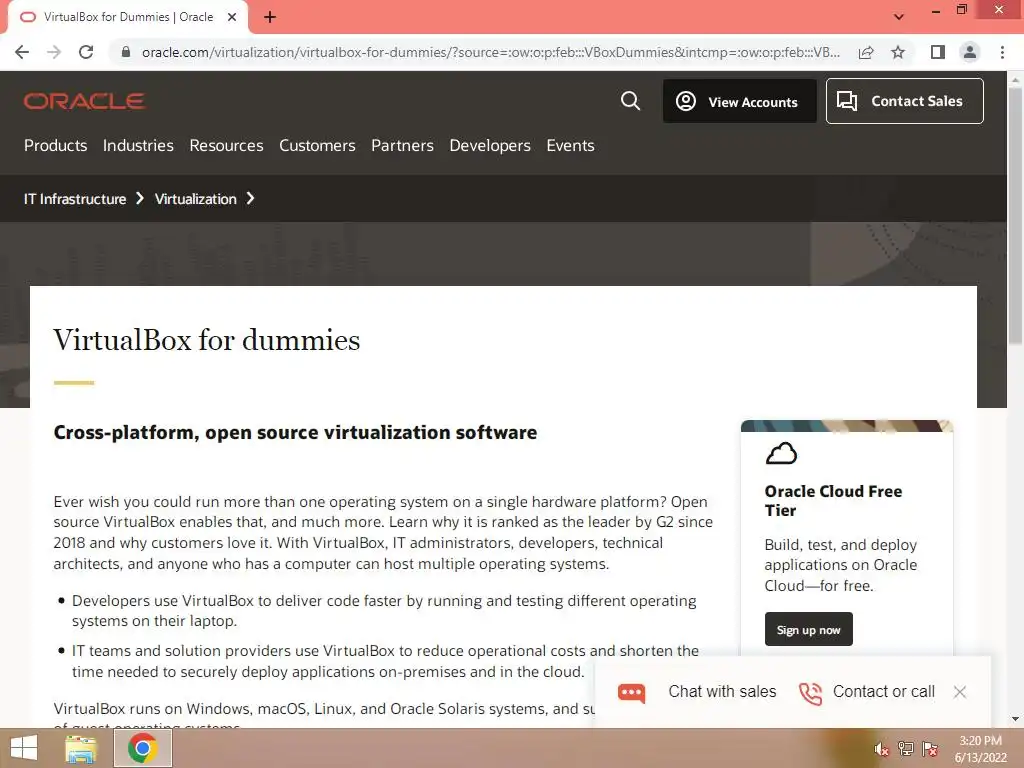Click the scrollbar down arrow
1024x768 pixels.
1015,719
